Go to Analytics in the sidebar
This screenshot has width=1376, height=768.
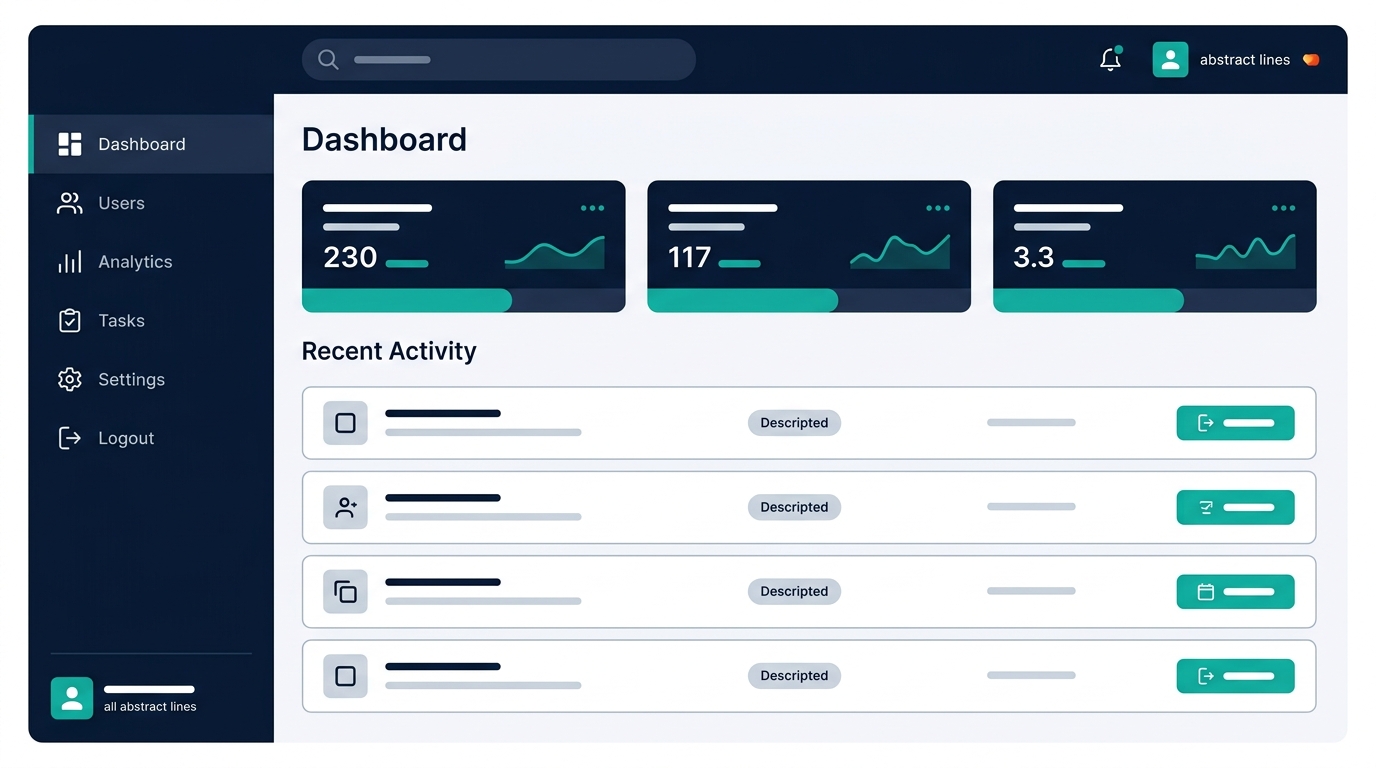pos(151,262)
